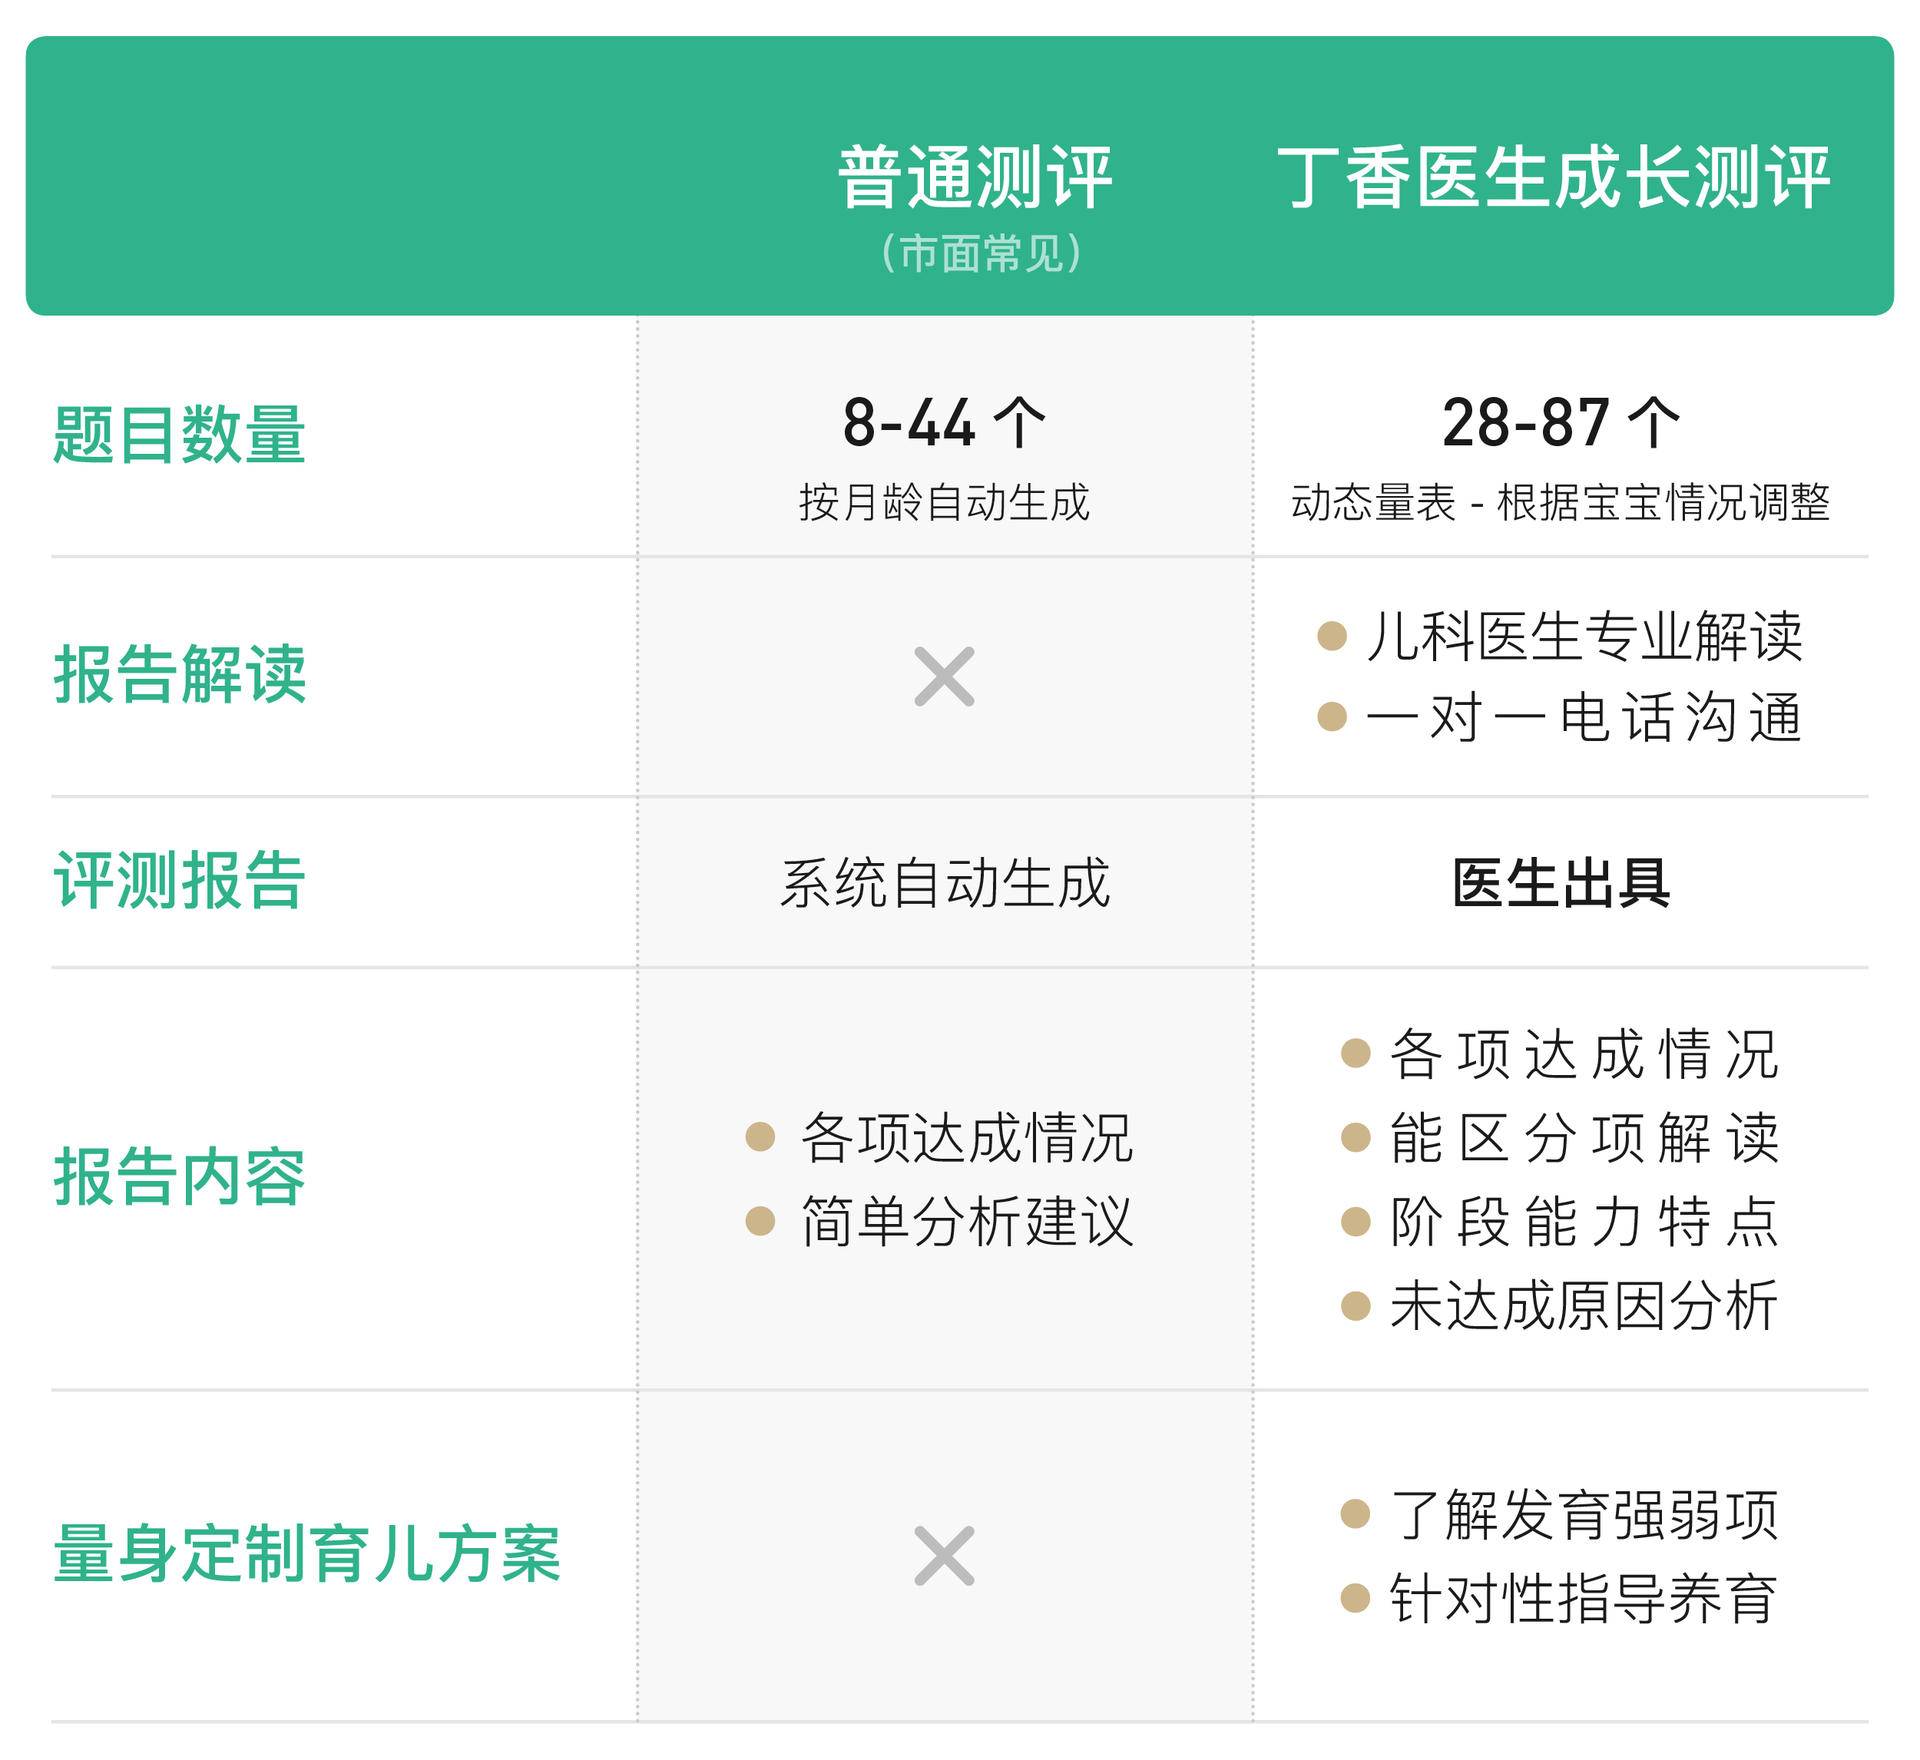Click bullet dot beside 针对性指导养育
The width and height of the screenshot is (1920, 1760).
[1355, 1598]
